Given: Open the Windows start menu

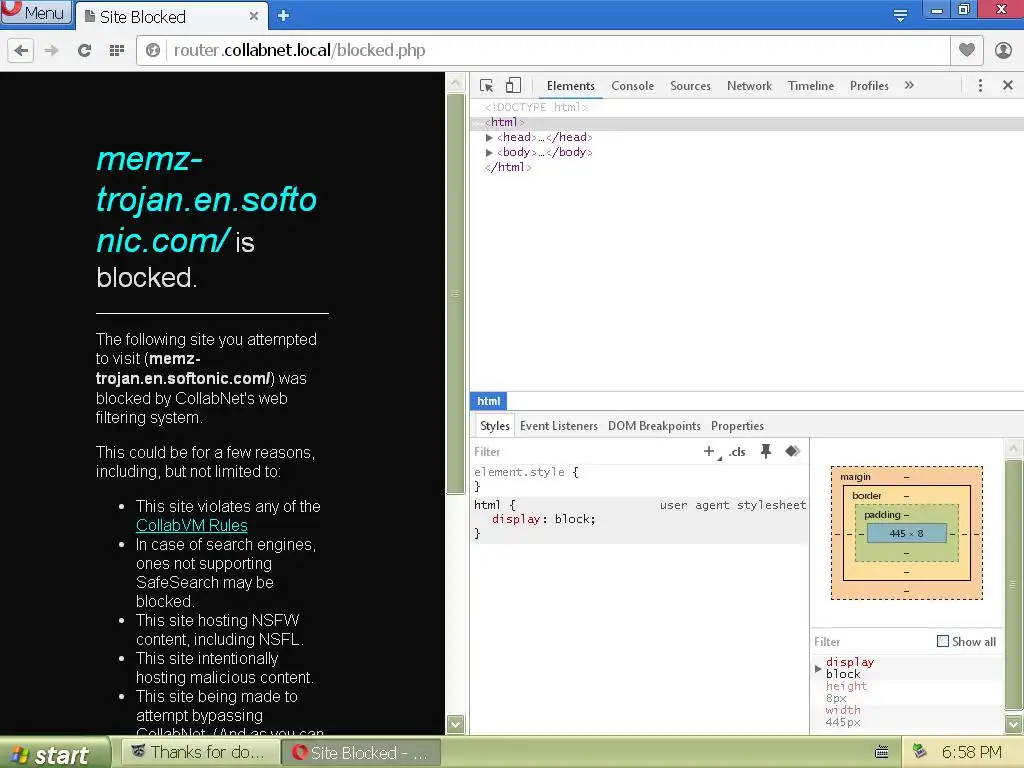Looking at the screenshot, I should [56, 753].
